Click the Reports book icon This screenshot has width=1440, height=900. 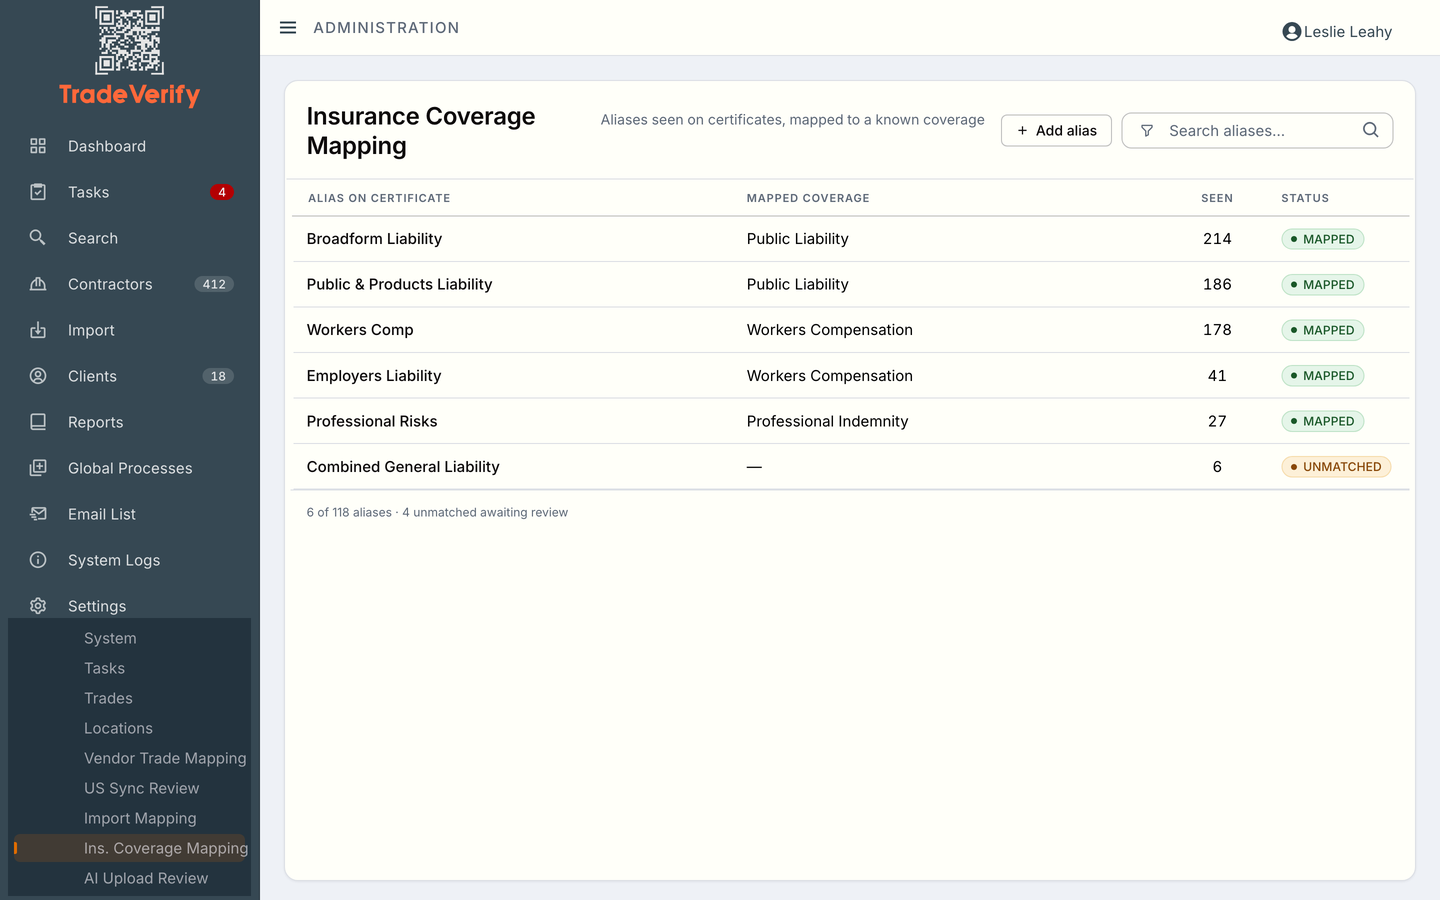(38, 422)
